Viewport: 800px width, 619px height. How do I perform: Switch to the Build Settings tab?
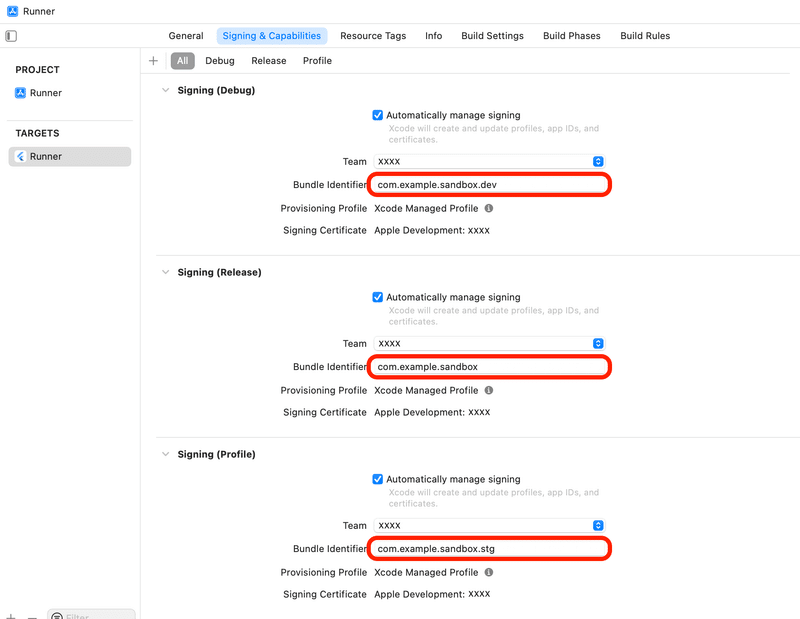[x=492, y=36]
